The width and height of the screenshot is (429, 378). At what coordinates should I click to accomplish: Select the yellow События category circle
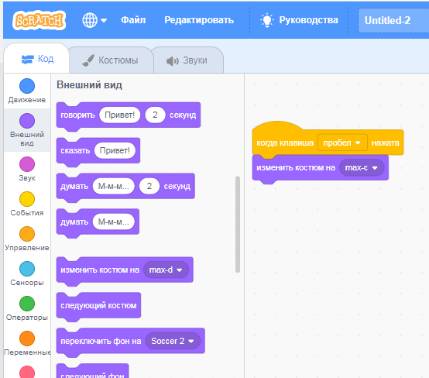click(x=27, y=199)
